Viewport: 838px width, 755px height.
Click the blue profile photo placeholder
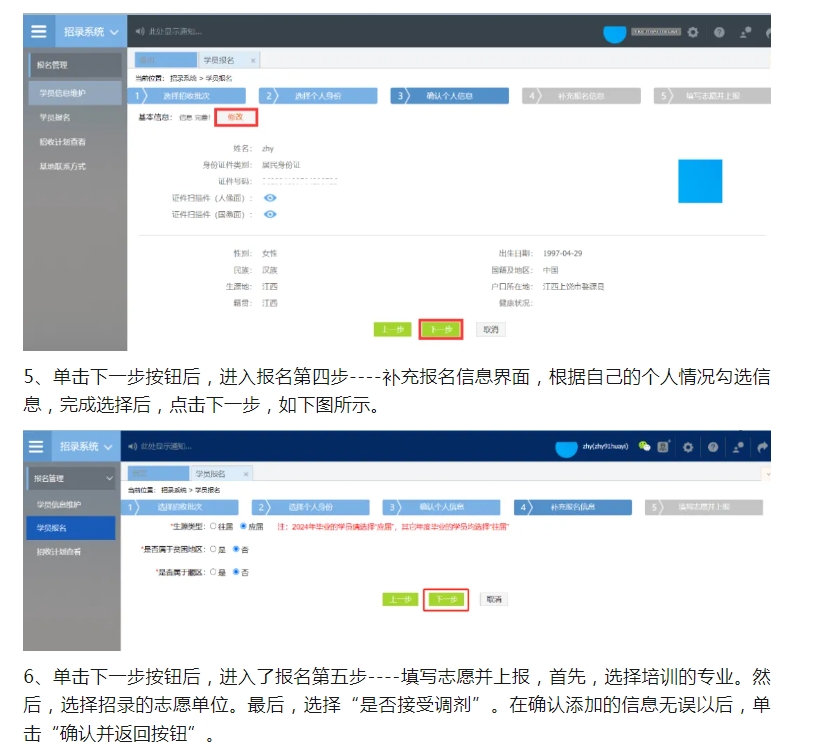pos(699,181)
